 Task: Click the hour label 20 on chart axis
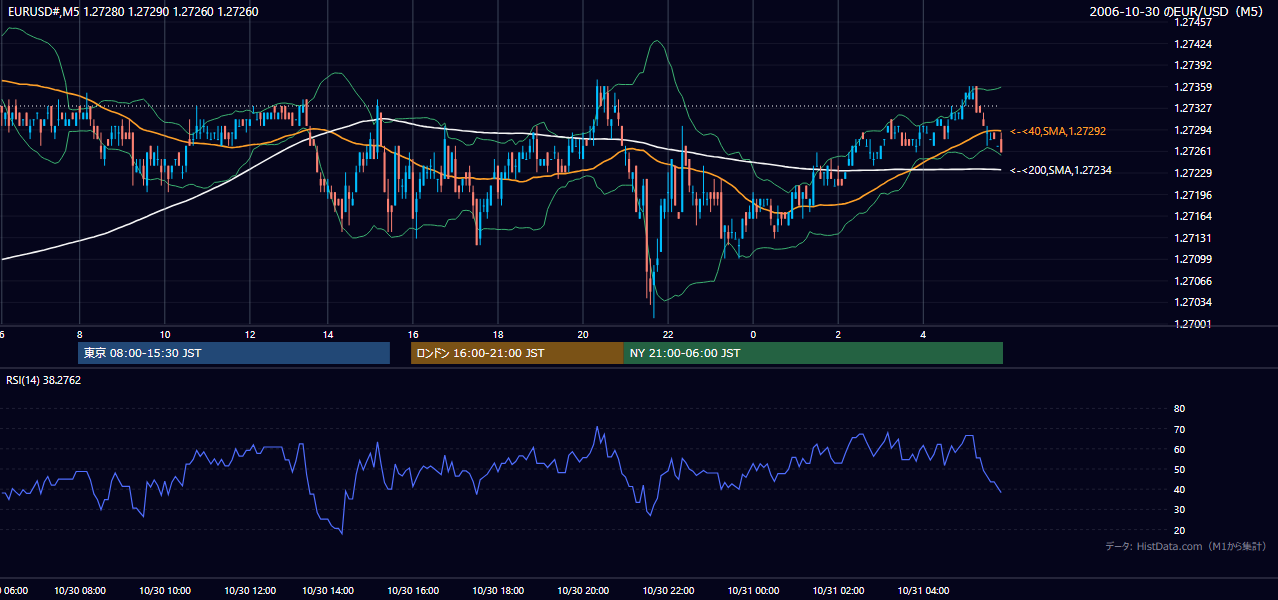(583, 335)
